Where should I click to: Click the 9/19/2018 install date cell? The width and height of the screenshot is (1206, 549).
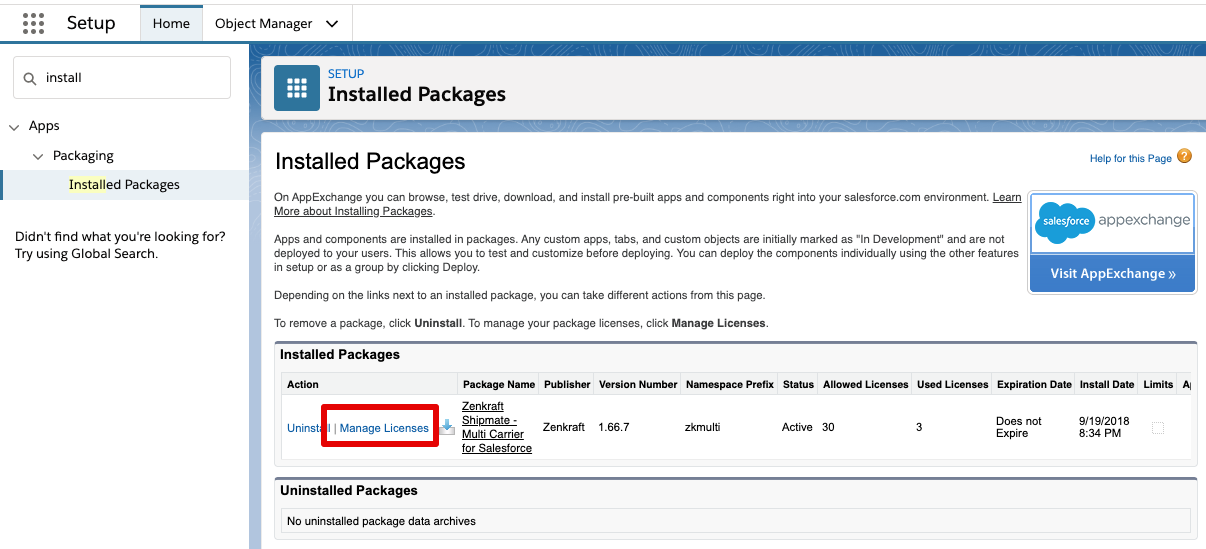click(x=1105, y=428)
